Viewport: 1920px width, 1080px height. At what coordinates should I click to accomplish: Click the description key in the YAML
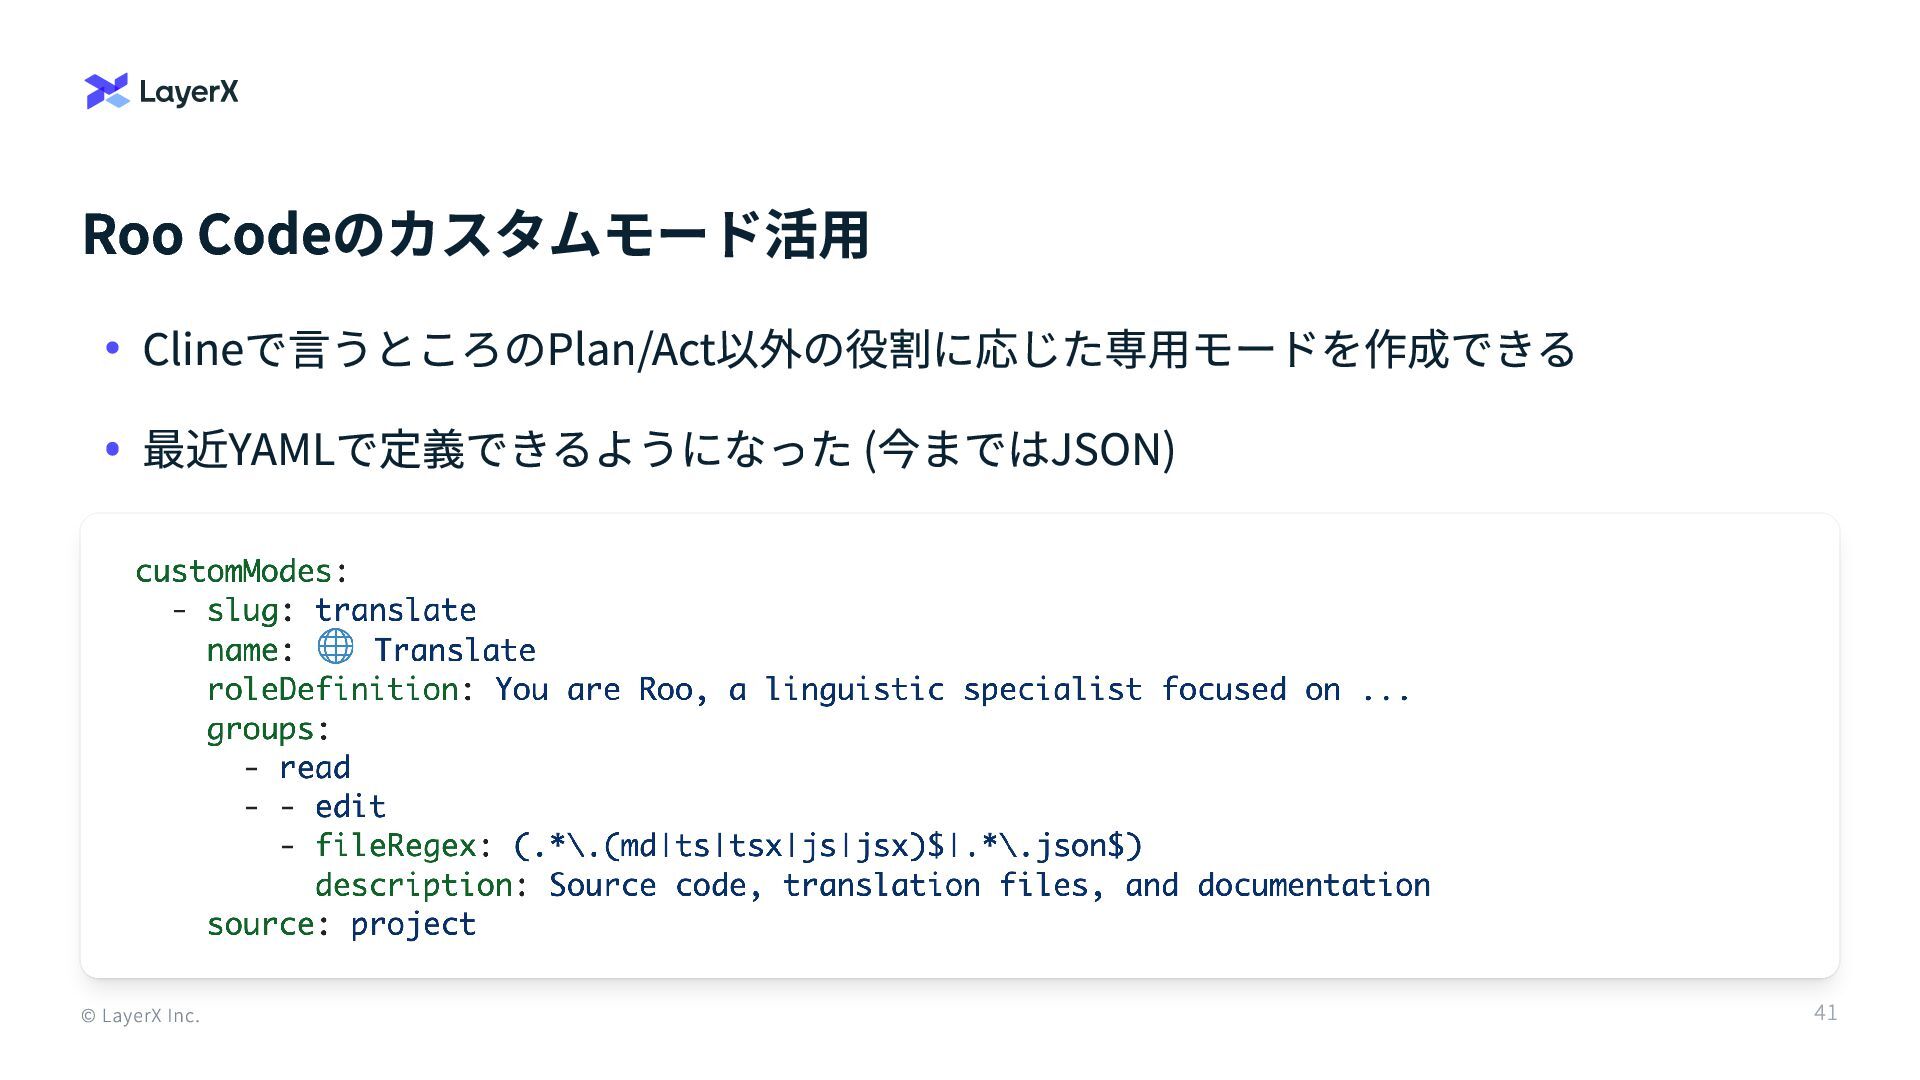414,885
